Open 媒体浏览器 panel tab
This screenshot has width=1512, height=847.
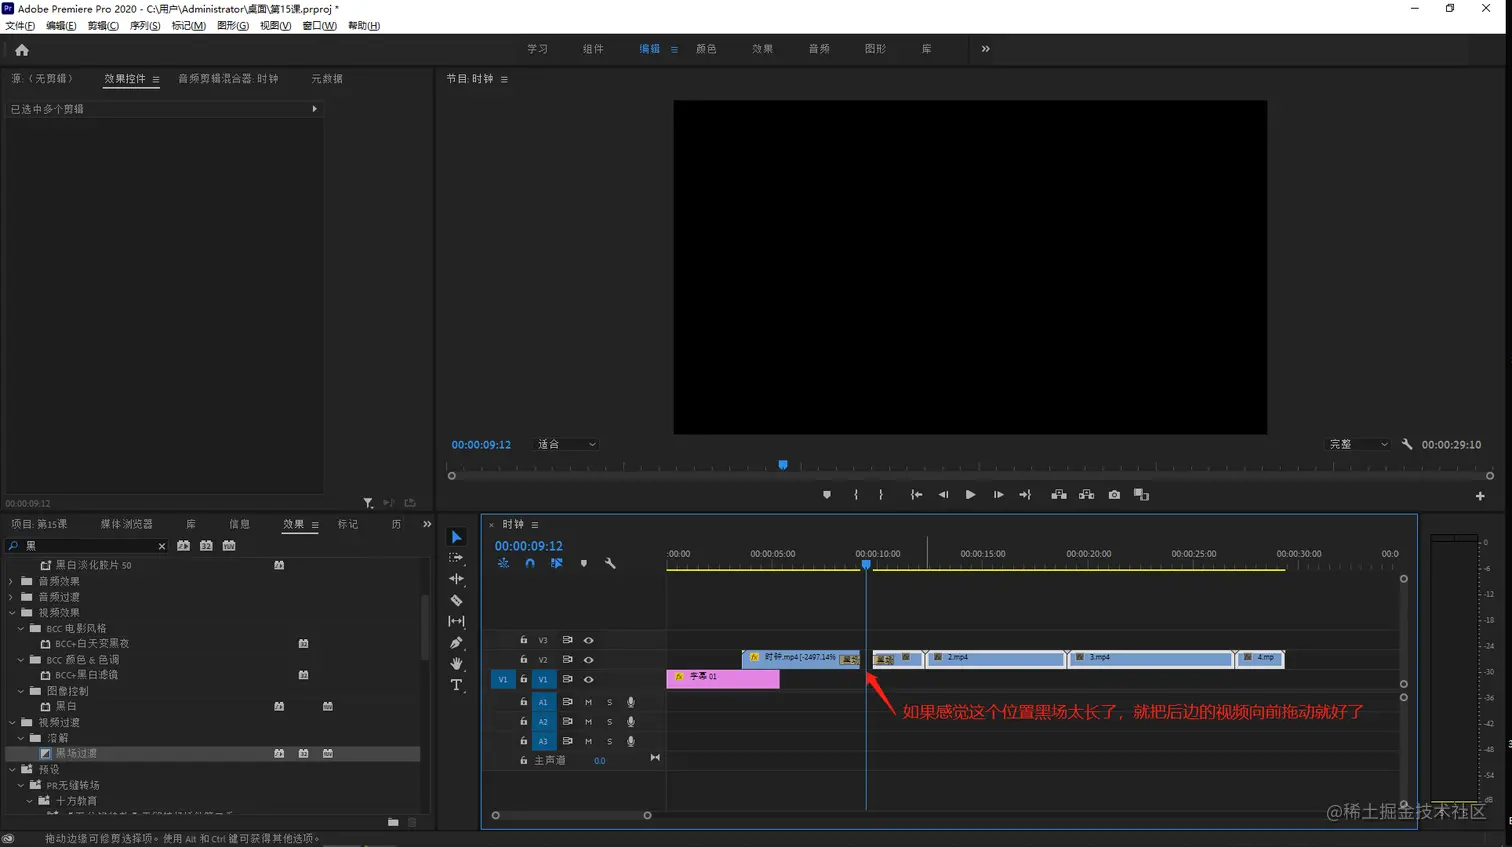click(x=126, y=524)
